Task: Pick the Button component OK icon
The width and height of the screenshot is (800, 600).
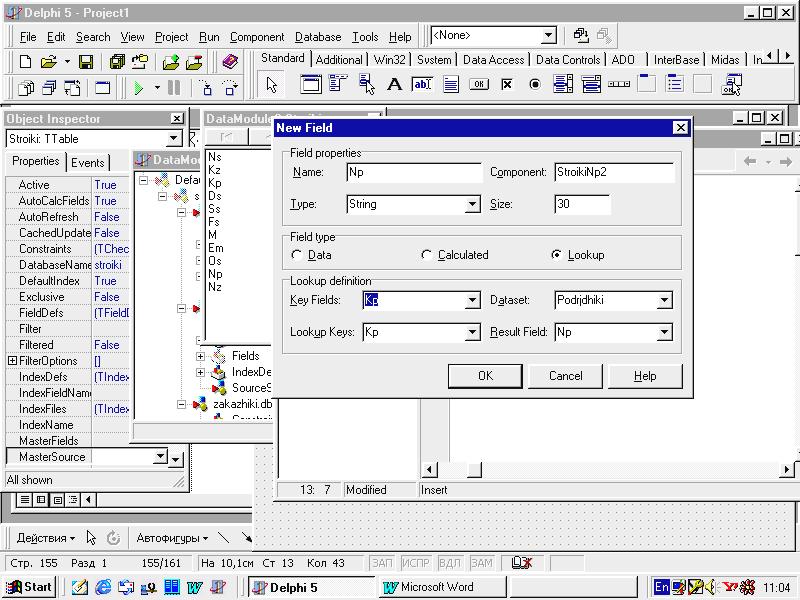Action: [479, 84]
